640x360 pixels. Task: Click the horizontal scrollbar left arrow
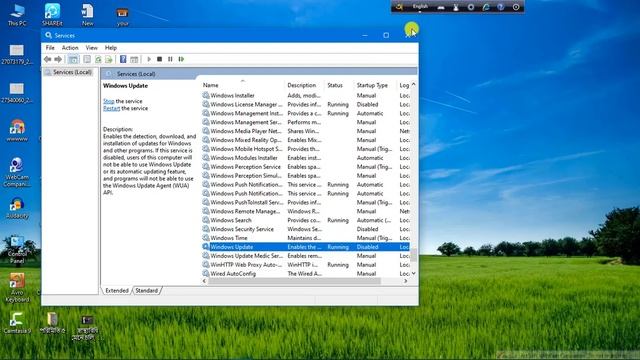[x=204, y=281]
